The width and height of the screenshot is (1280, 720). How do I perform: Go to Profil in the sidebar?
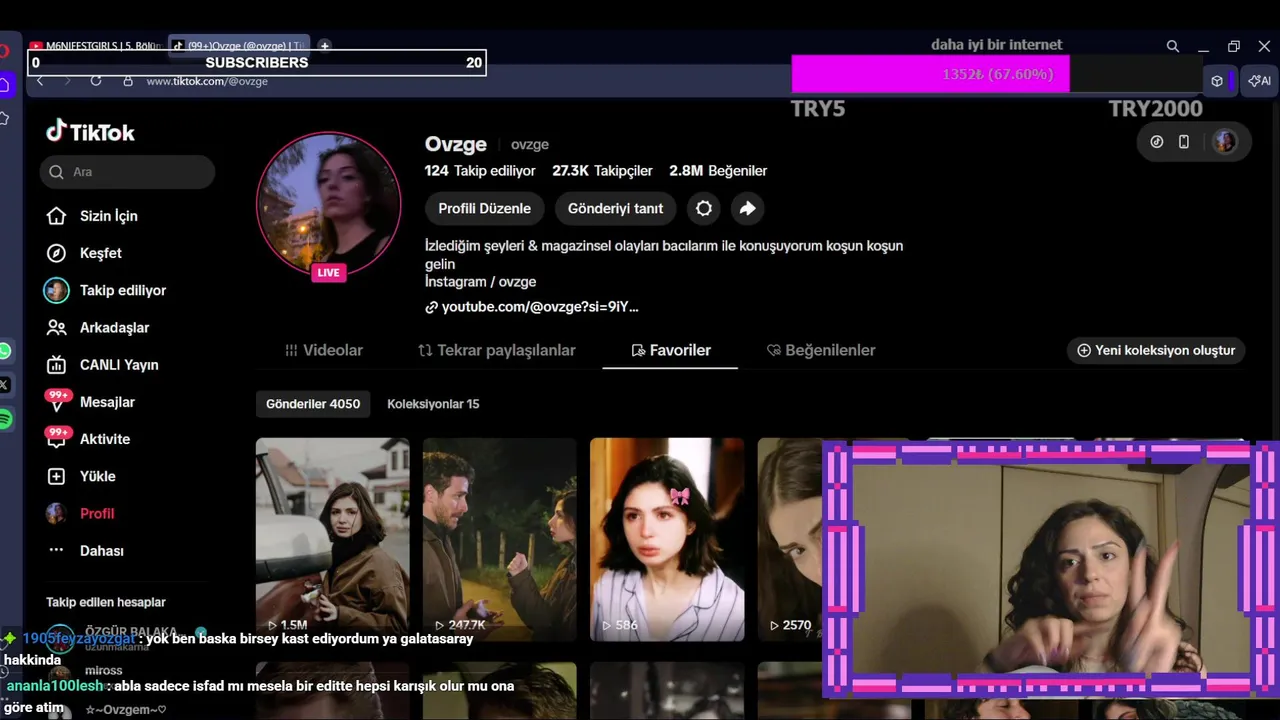(x=97, y=513)
